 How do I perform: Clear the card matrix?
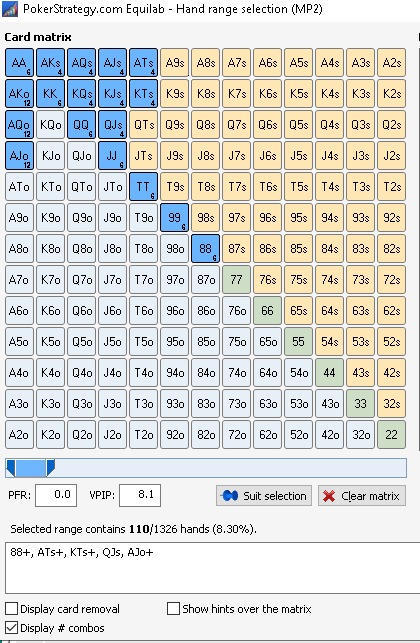[362, 496]
